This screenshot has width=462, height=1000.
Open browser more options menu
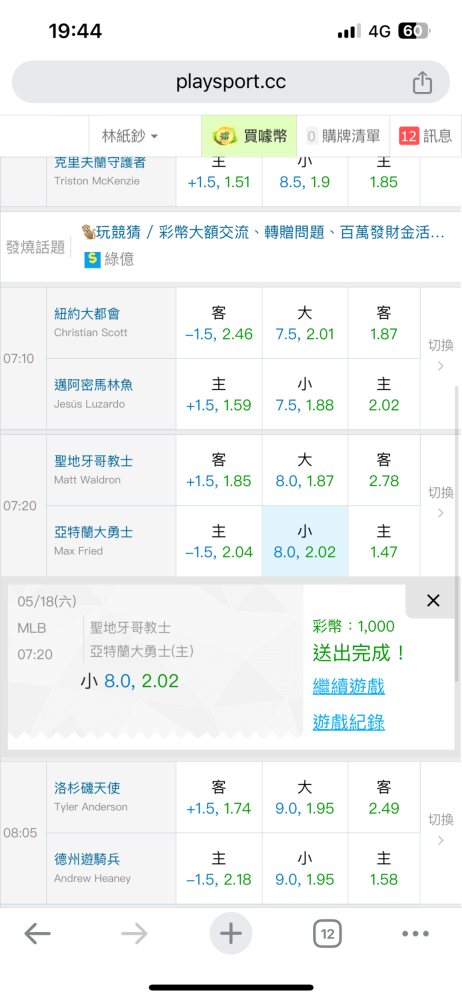pos(415,934)
